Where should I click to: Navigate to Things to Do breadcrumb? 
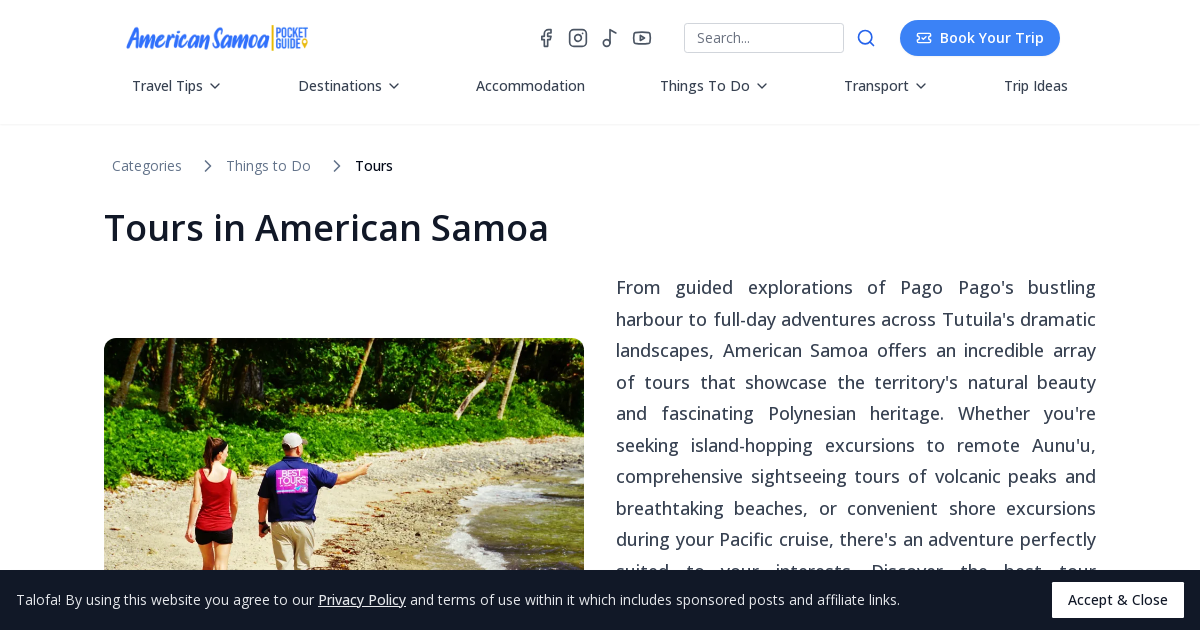268,166
